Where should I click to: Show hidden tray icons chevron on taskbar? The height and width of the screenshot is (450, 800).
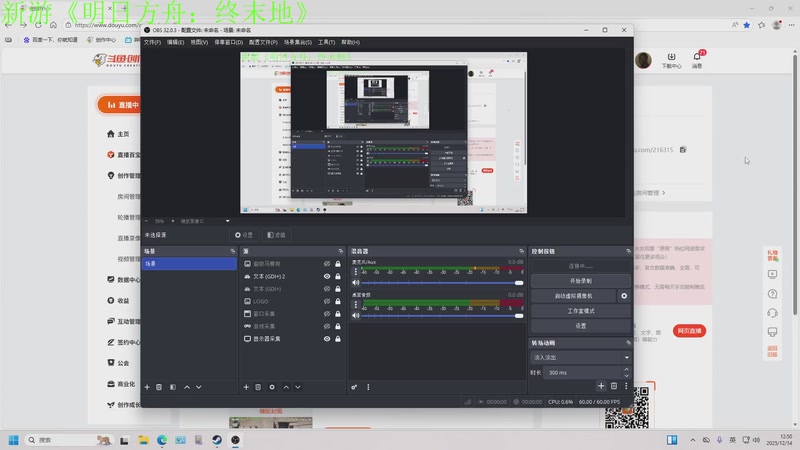(x=692, y=440)
